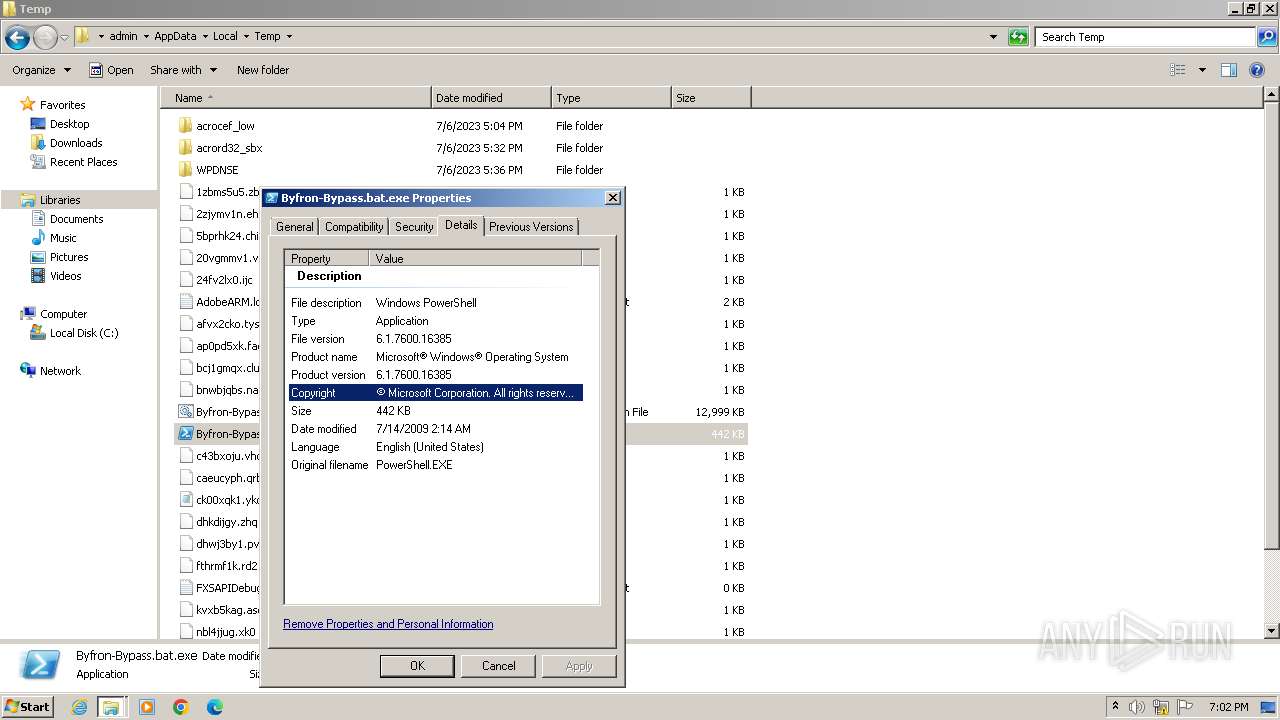Click the refresh button beside address bar

pos(1018,37)
